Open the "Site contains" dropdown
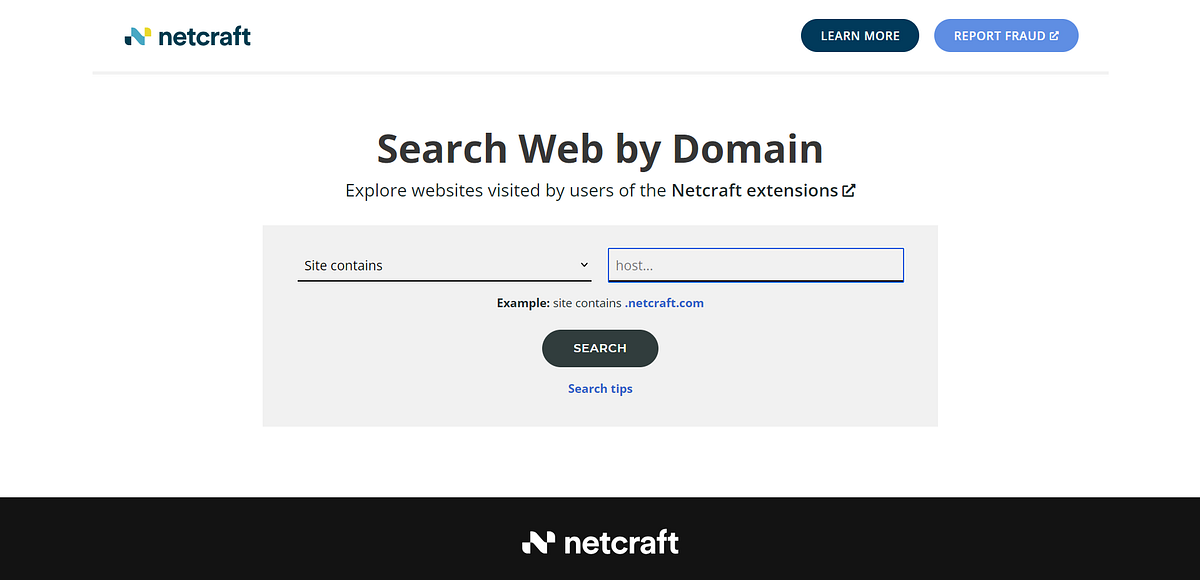The image size is (1200, 580). (445, 264)
